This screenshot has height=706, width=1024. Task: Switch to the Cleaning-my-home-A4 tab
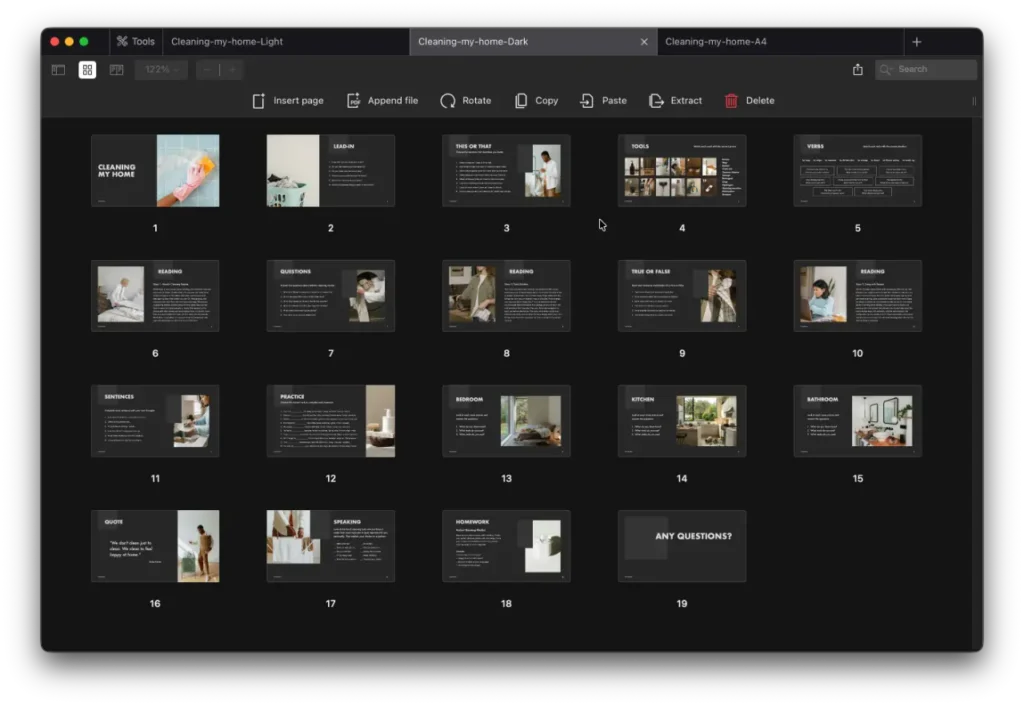(715, 42)
